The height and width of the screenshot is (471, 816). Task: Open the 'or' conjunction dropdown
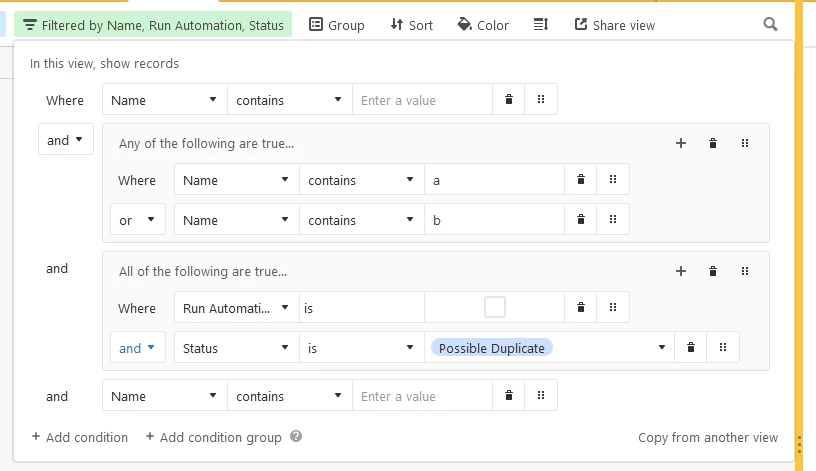(138, 220)
